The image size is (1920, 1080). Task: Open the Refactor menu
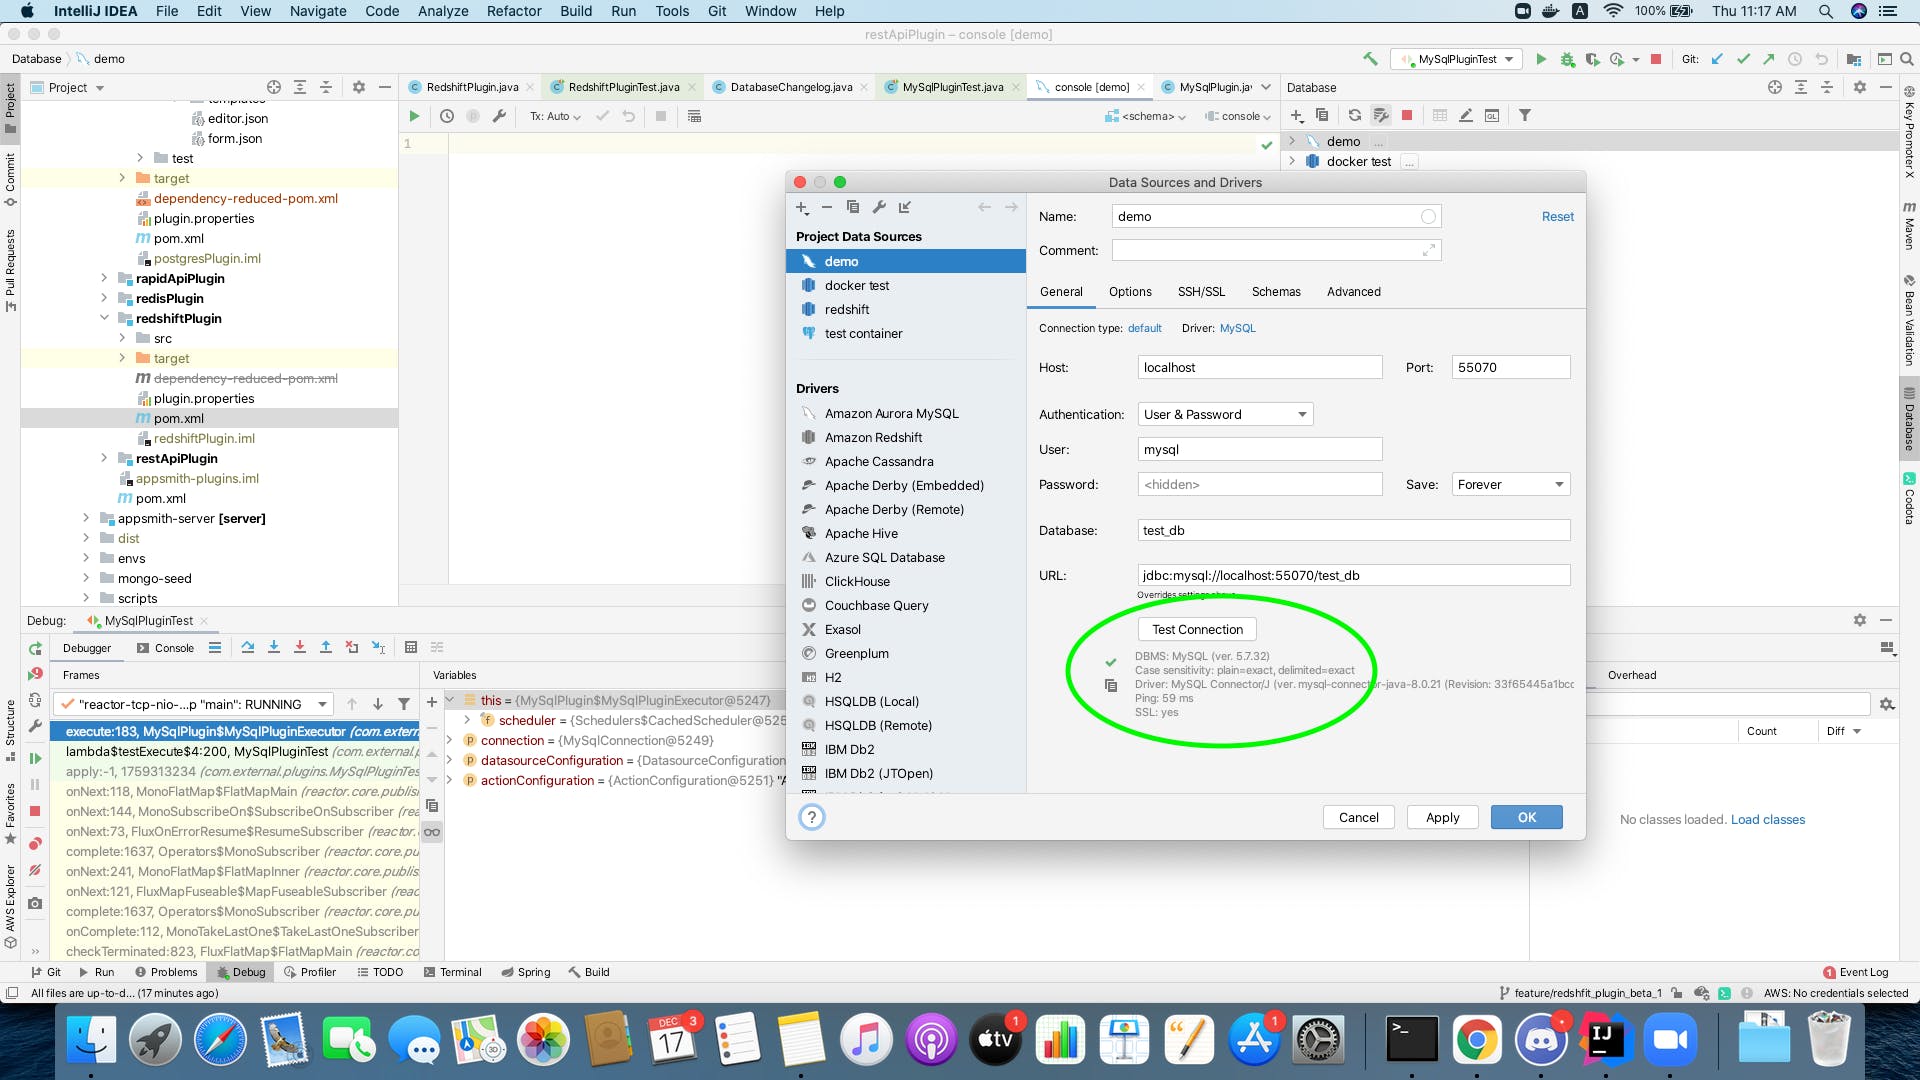tap(513, 11)
